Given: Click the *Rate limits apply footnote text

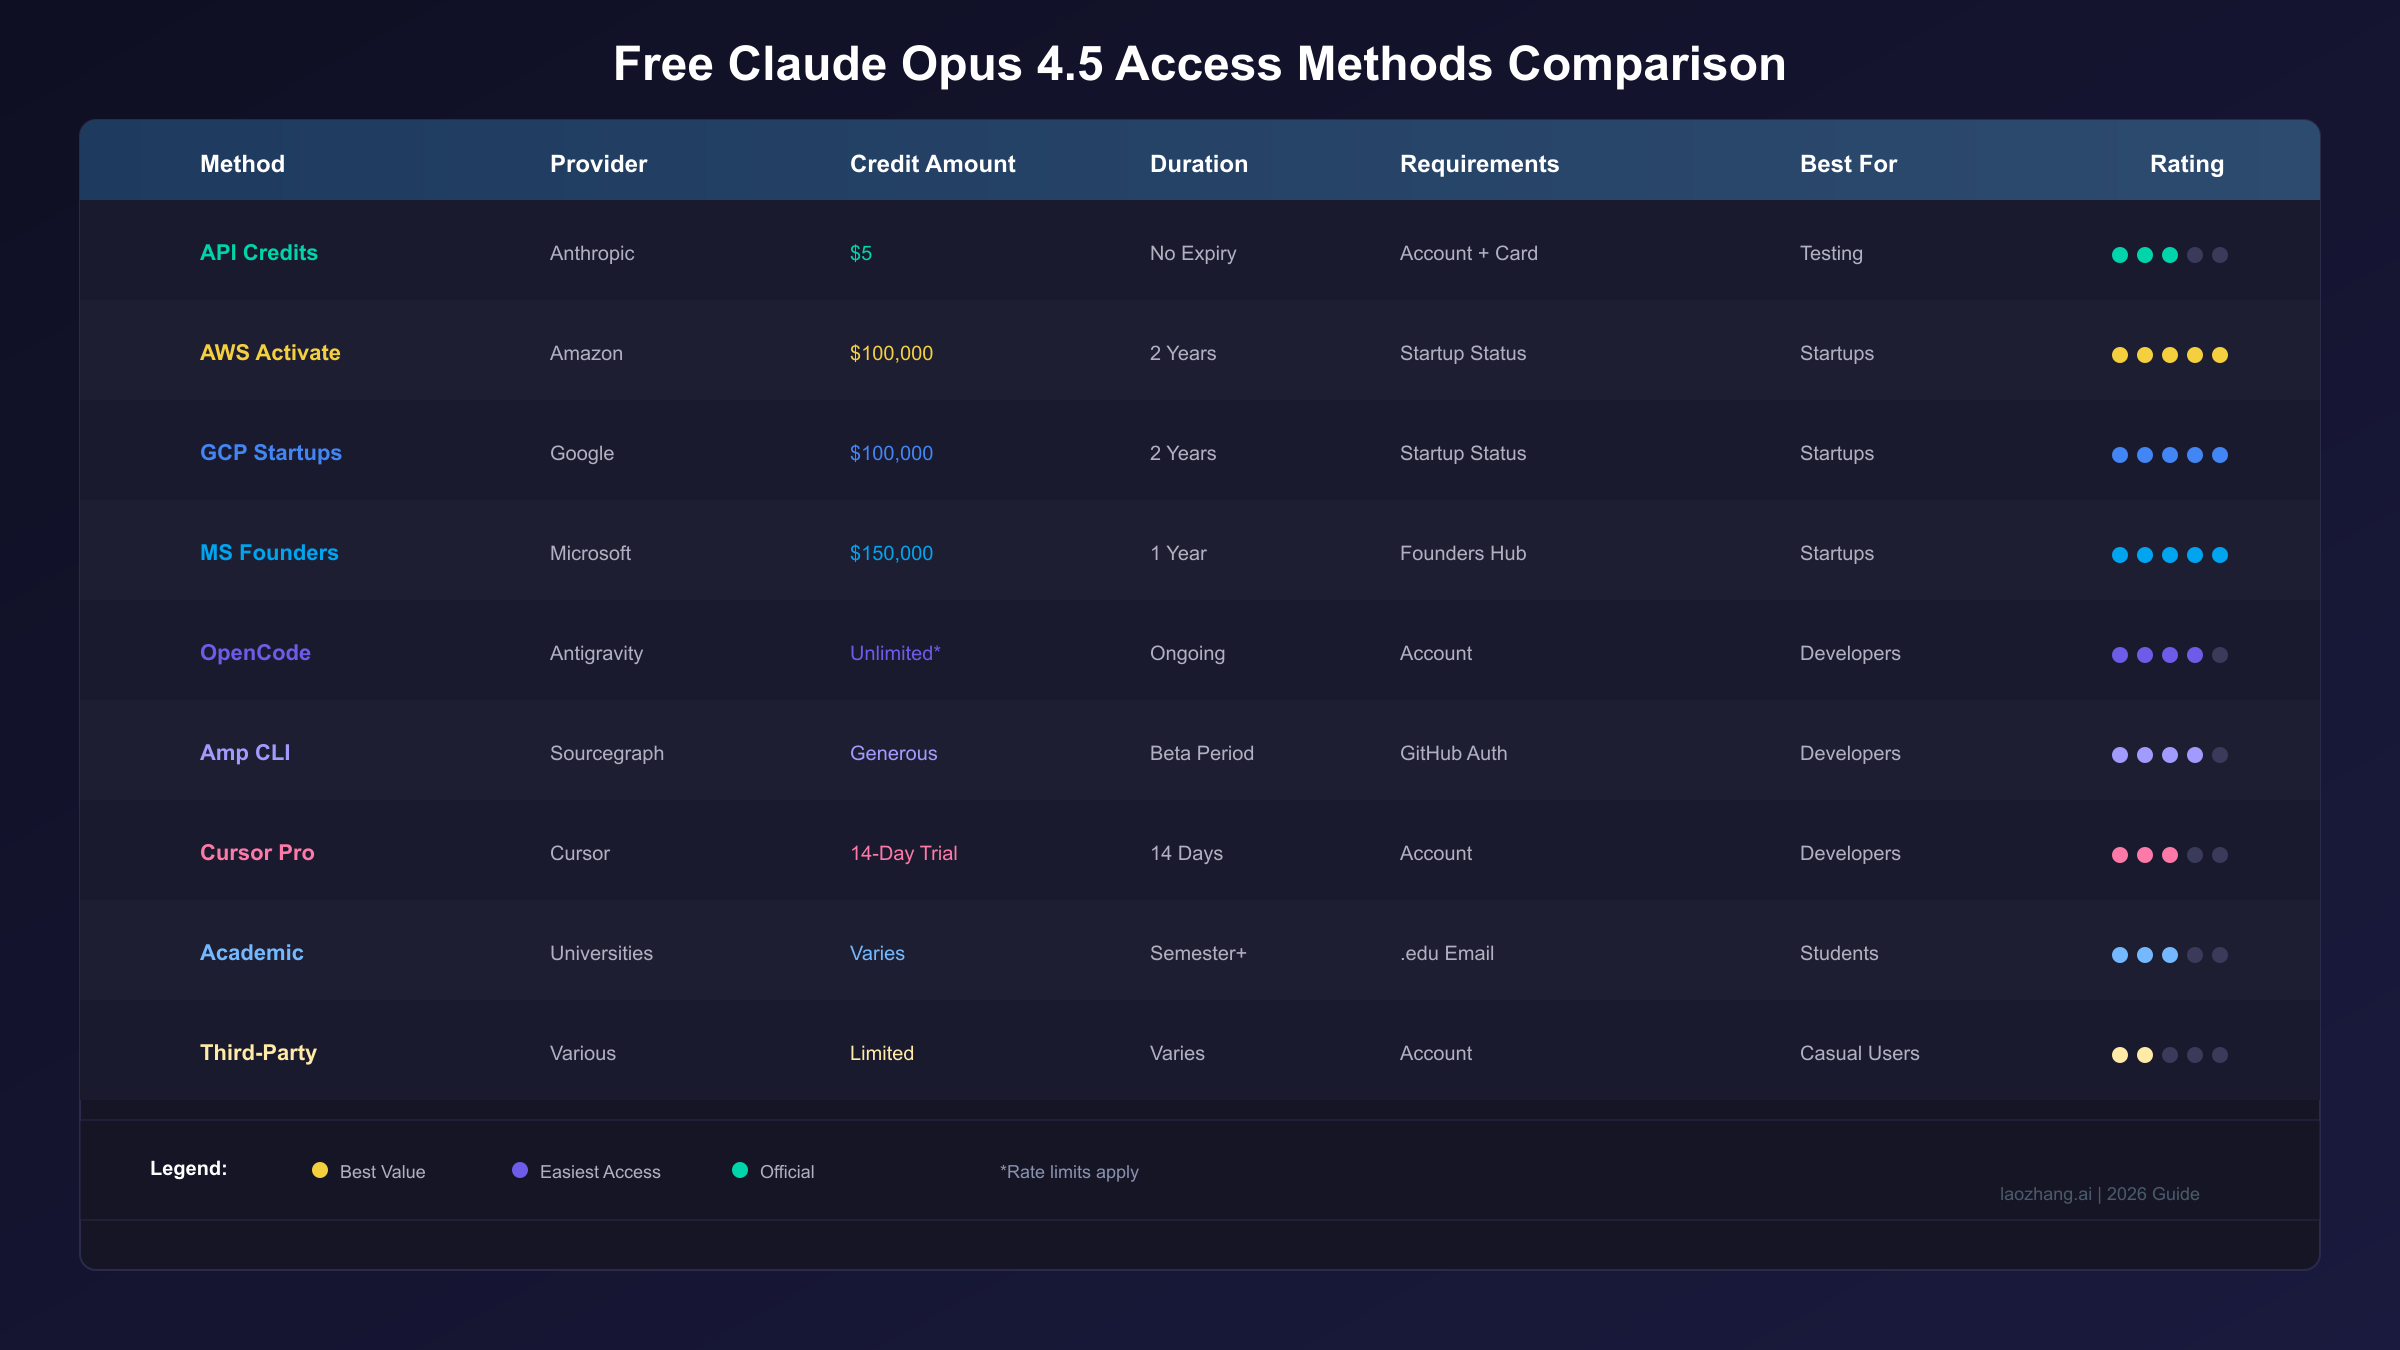Looking at the screenshot, I should click(1068, 1171).
